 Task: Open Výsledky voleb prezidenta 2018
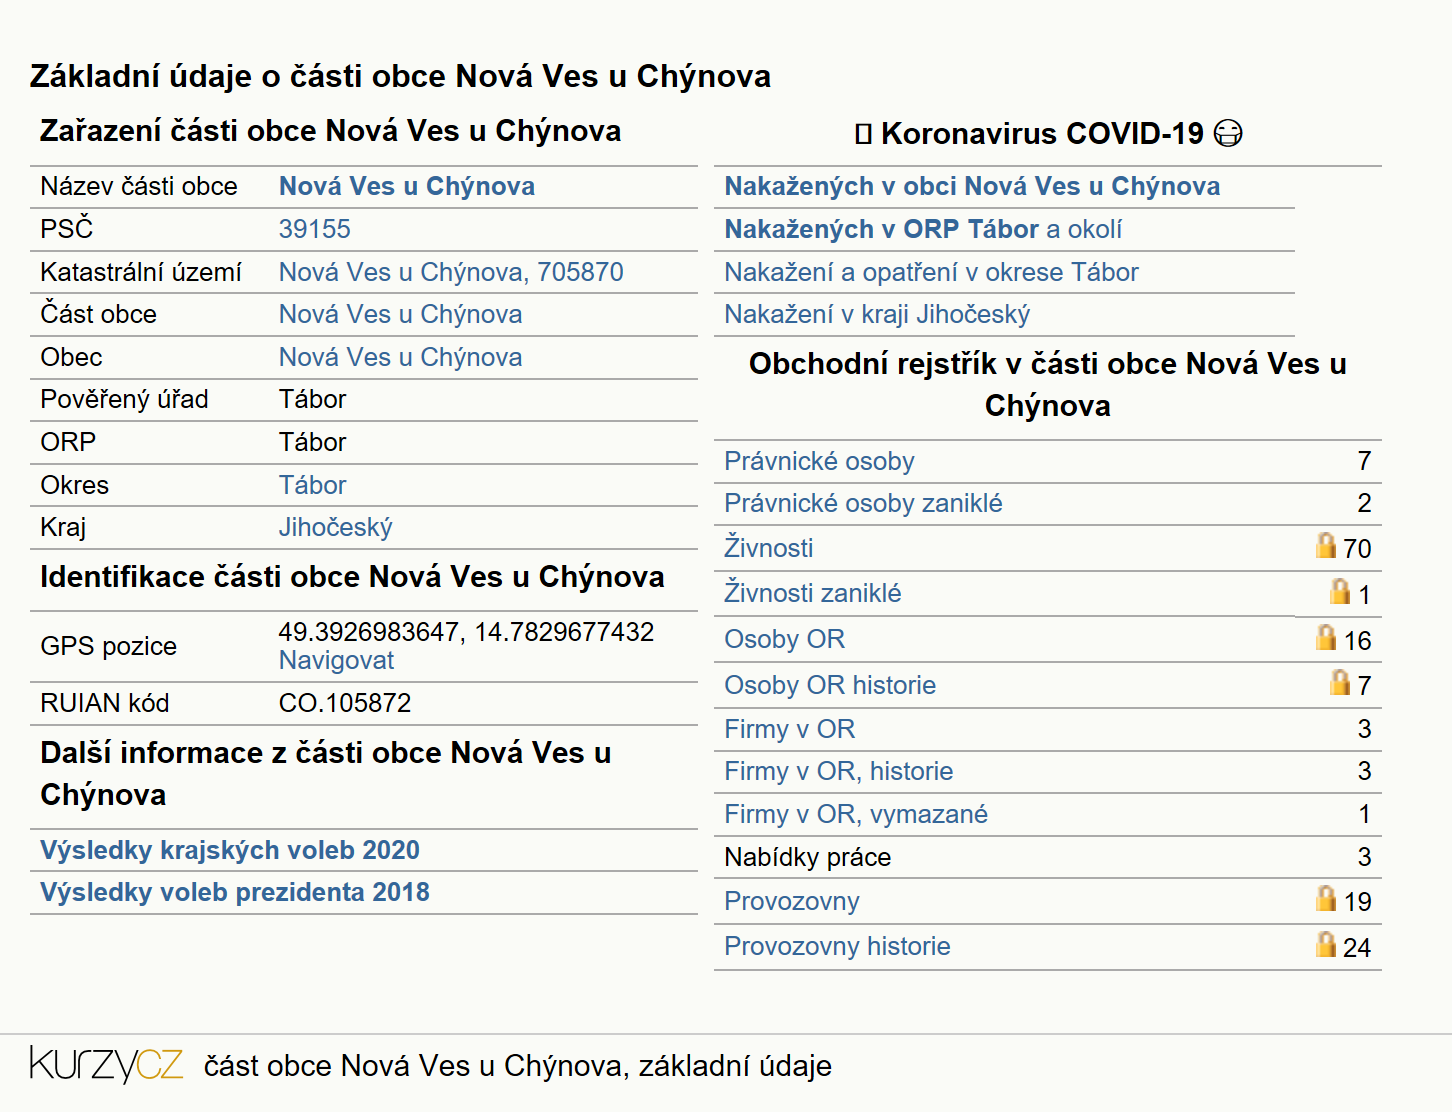click(235, 892)
